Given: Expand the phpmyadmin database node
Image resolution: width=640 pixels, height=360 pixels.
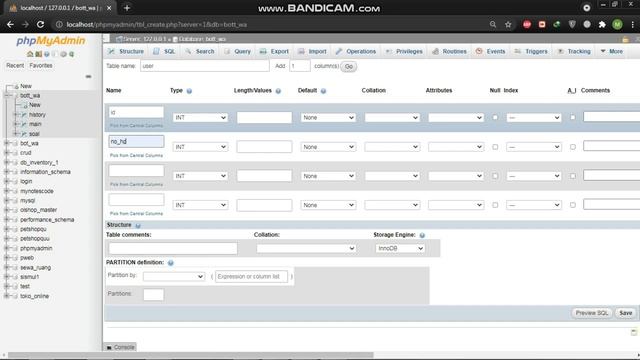Looking at the screenshot, I should (6, 248).
